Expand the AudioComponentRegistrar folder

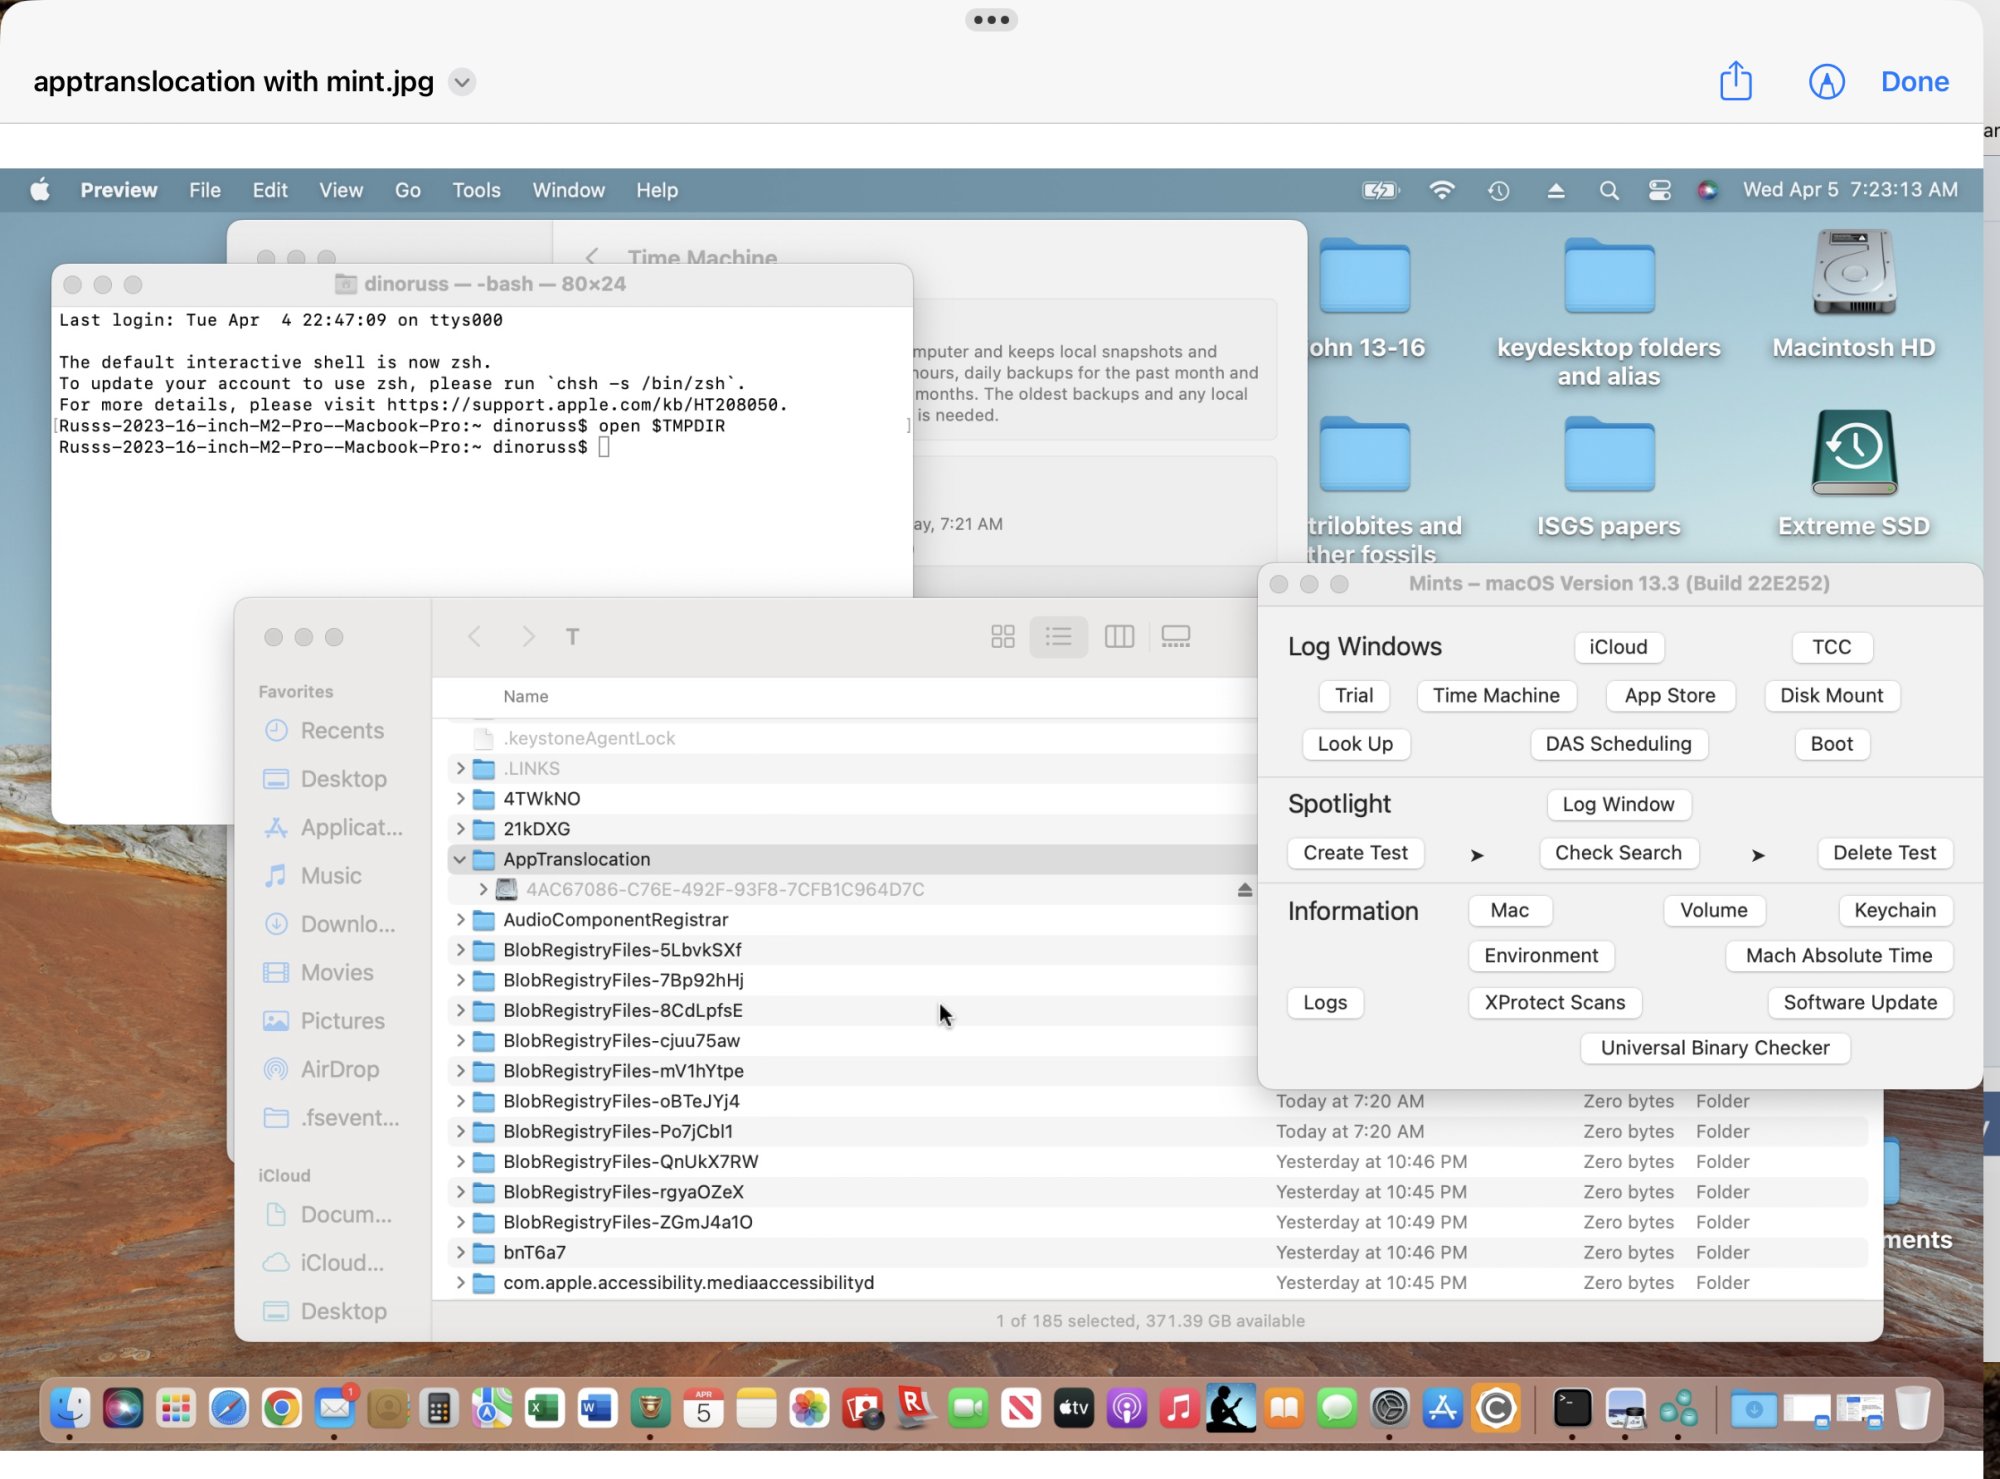[459, 919]
